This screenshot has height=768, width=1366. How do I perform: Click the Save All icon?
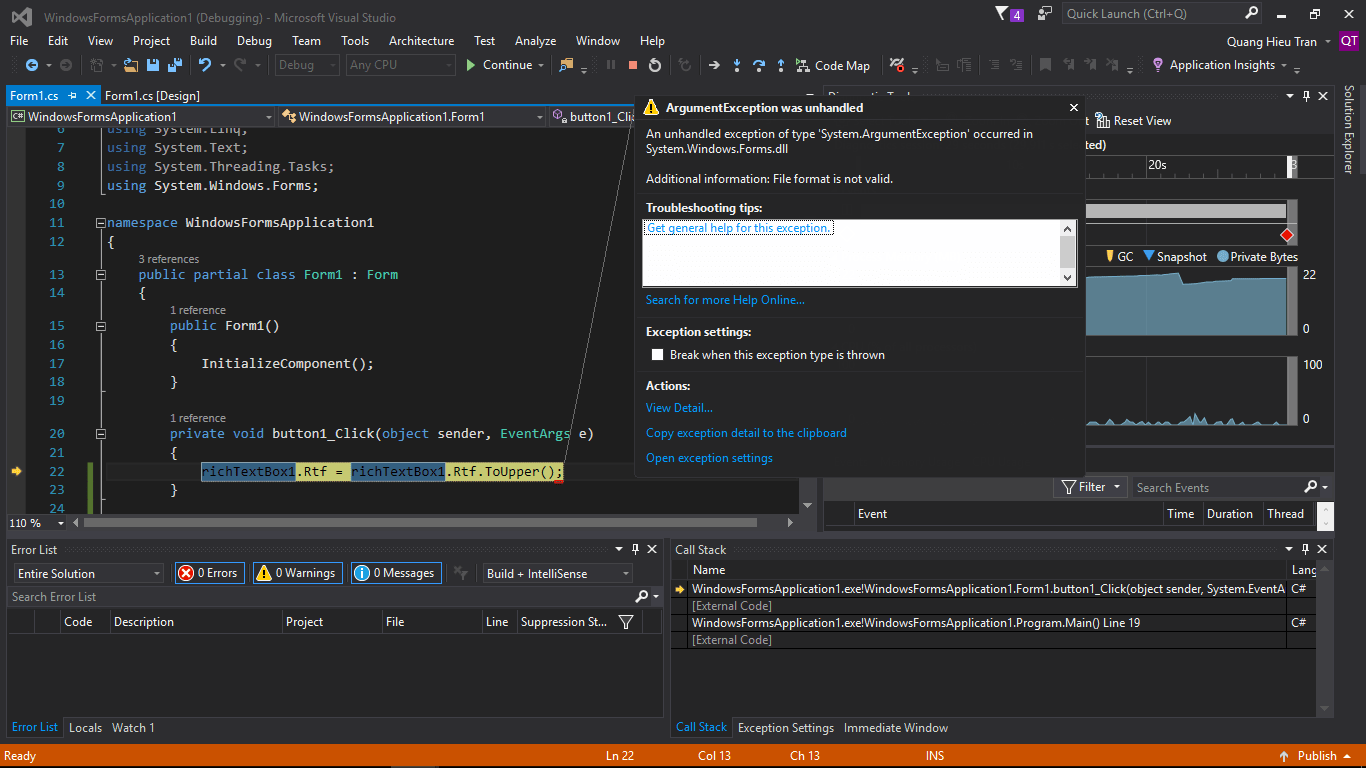tap(173, 65)
